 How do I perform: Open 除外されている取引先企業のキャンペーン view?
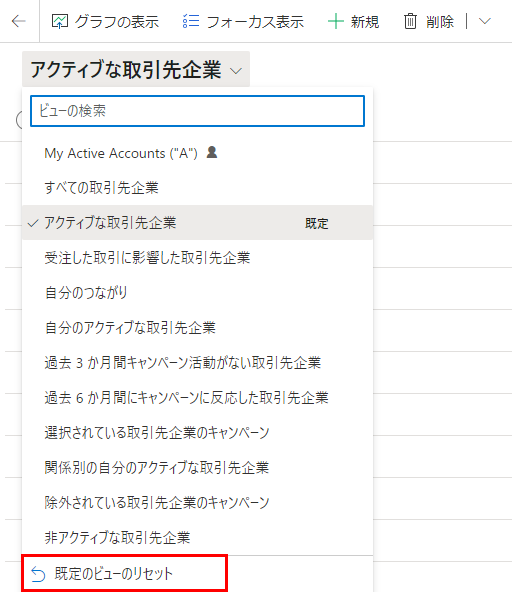(197, 503)
